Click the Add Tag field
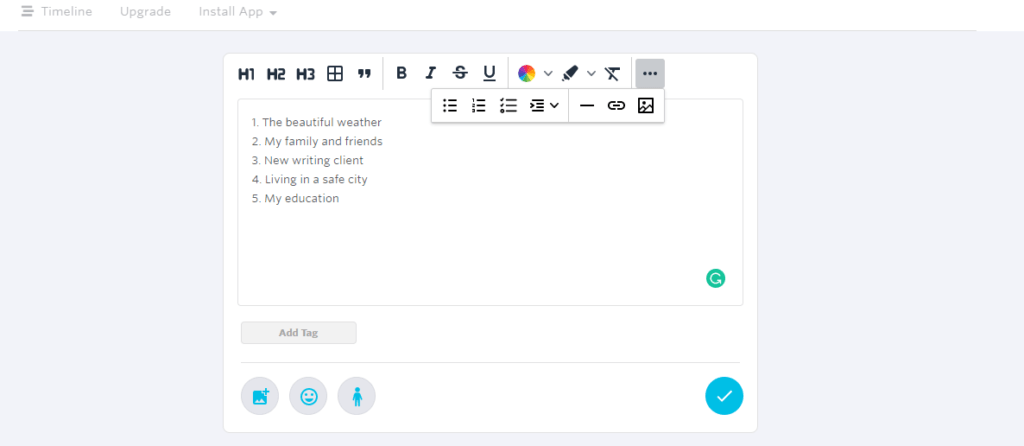 coord(298,332)
